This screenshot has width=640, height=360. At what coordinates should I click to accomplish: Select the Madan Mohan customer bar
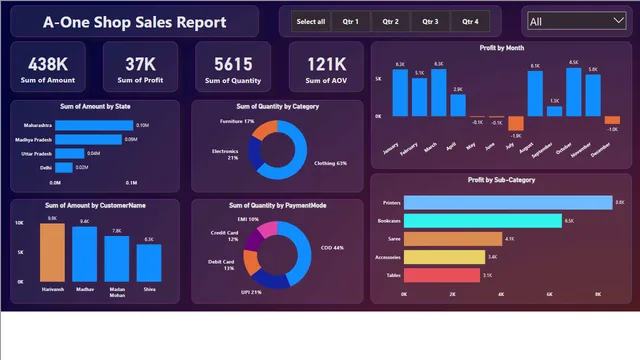tap(117, 259)
